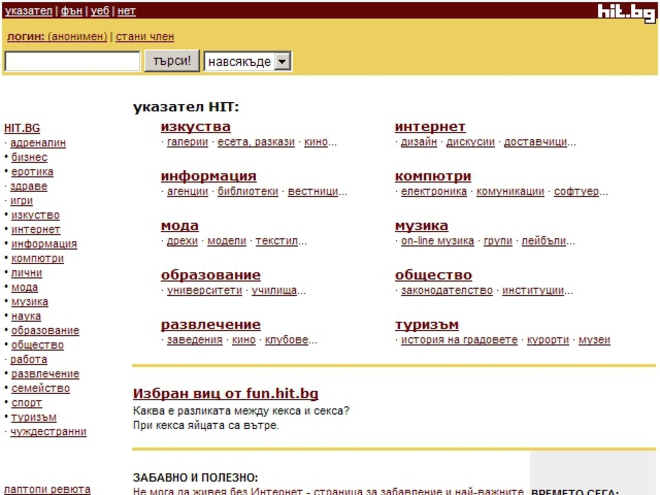
Task: Open лаптопи ревюта link at bottom
Action: (47, 490)
